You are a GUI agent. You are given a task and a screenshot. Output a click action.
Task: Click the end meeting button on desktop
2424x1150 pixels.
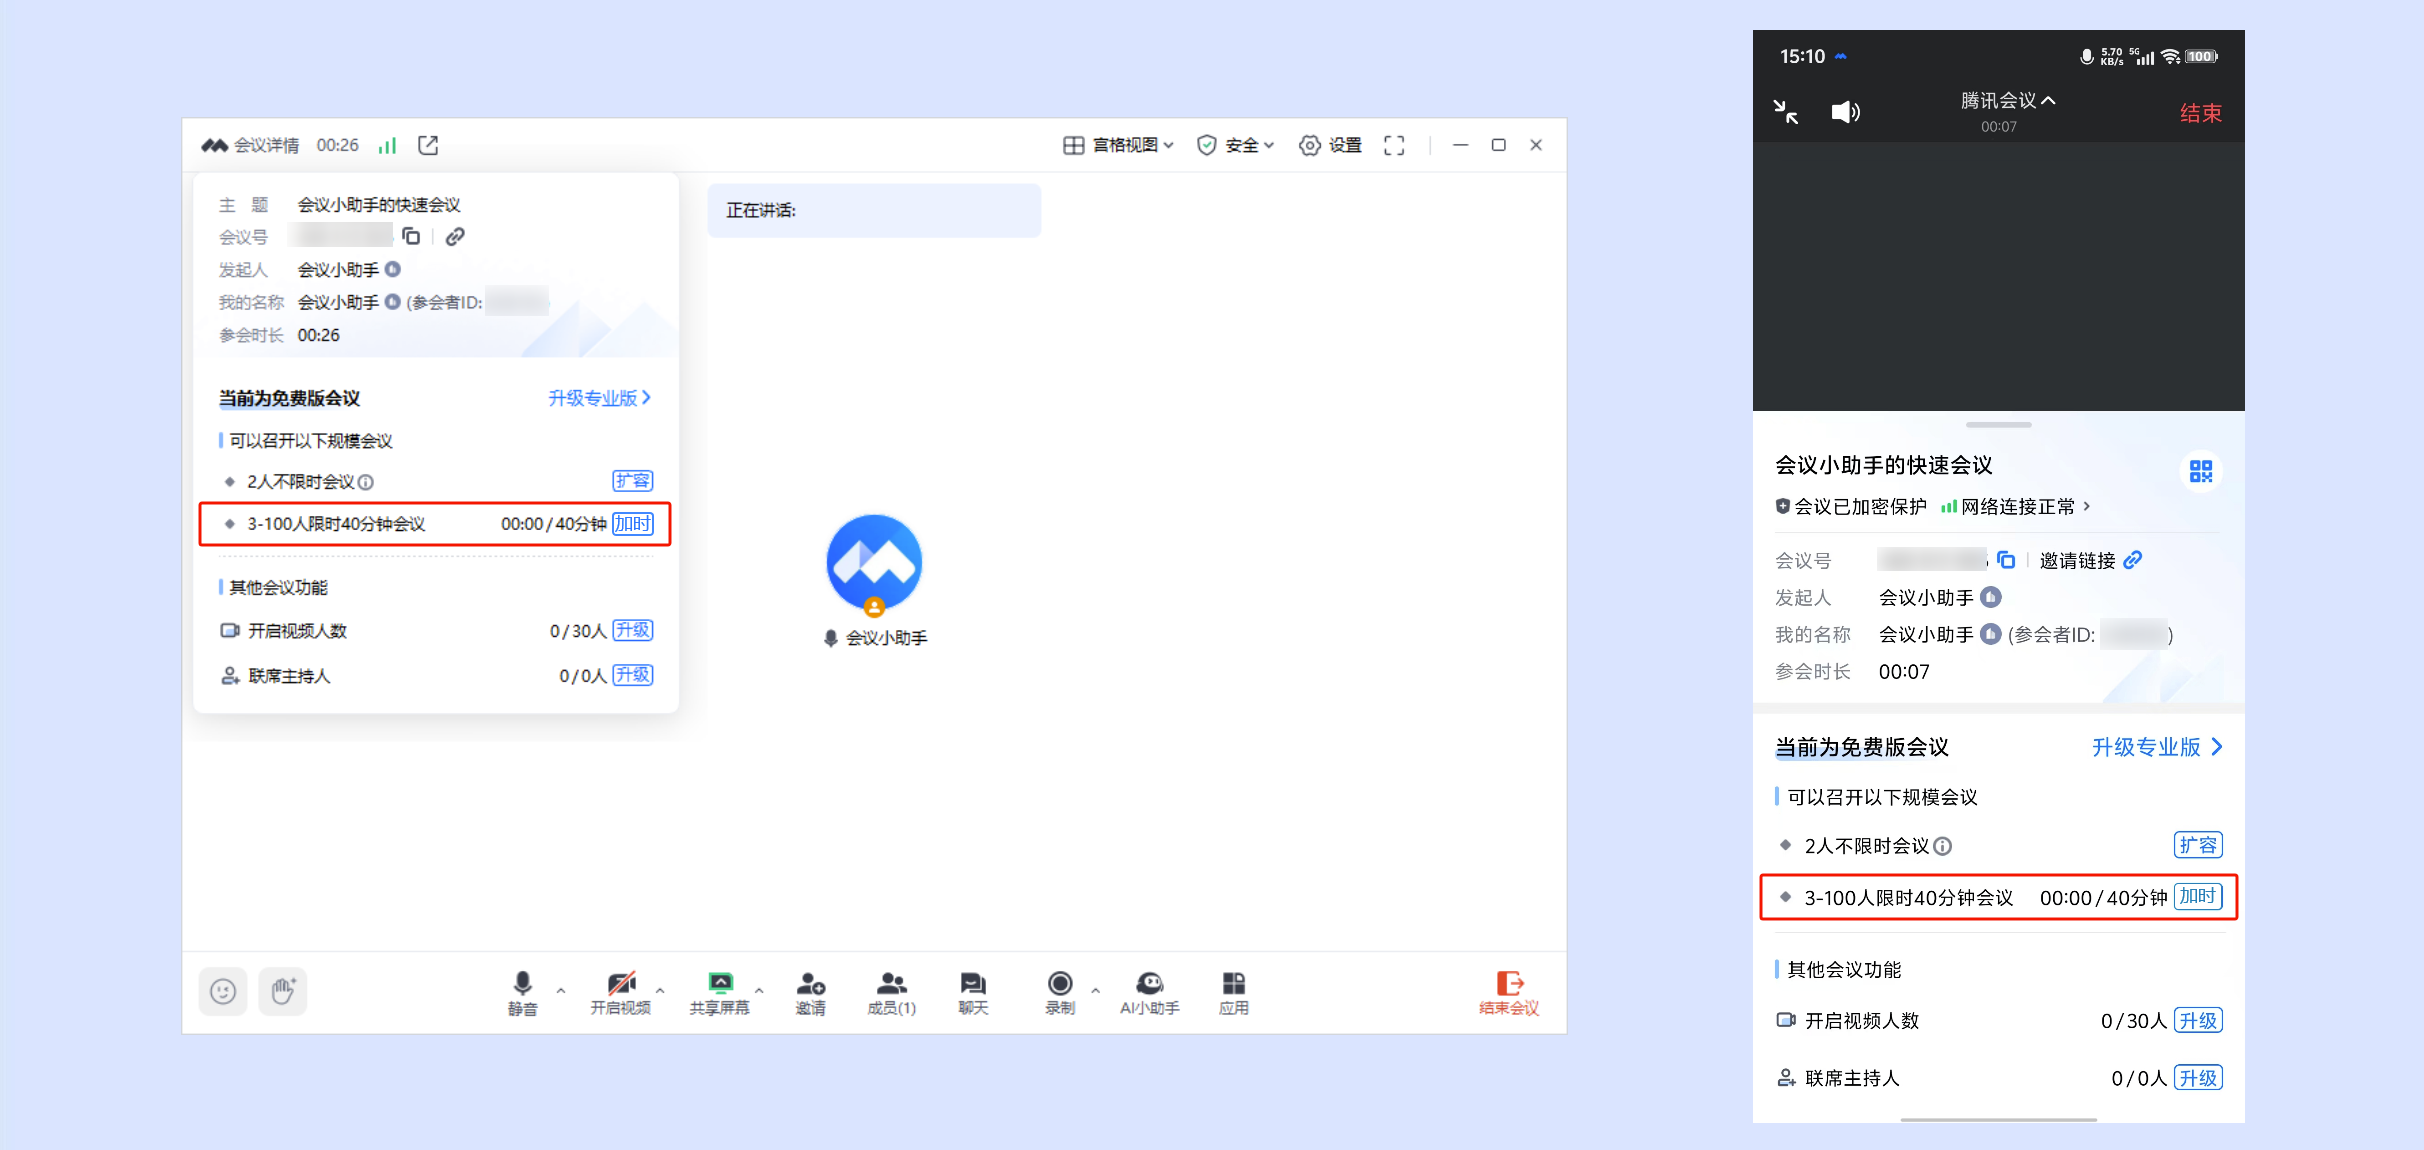pyautogui.click(x=1509, y=993)
